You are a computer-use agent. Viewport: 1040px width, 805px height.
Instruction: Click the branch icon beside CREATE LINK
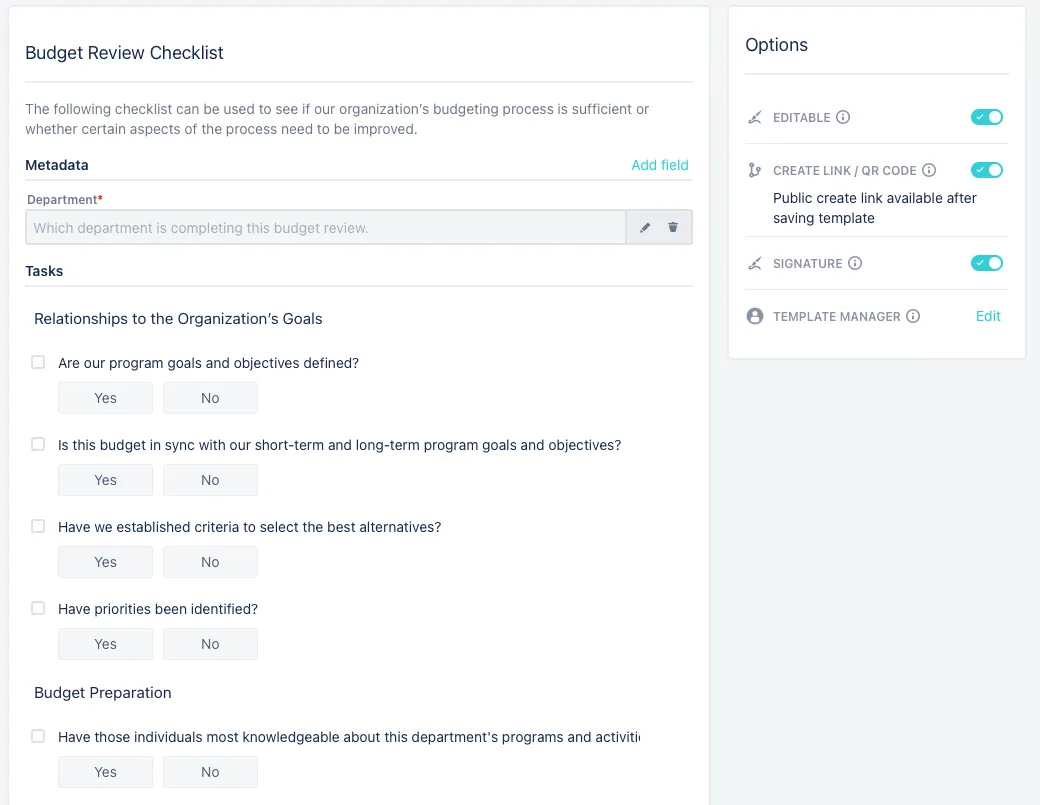click(x=755, y=170)
